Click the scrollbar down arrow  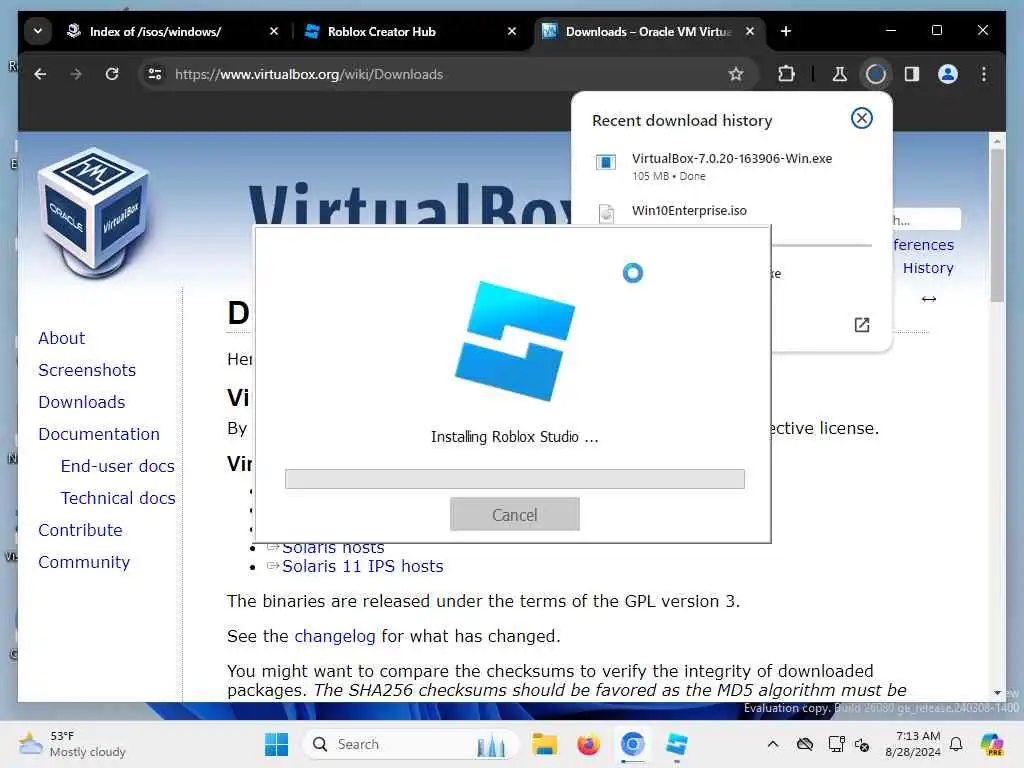click(997, 693)
